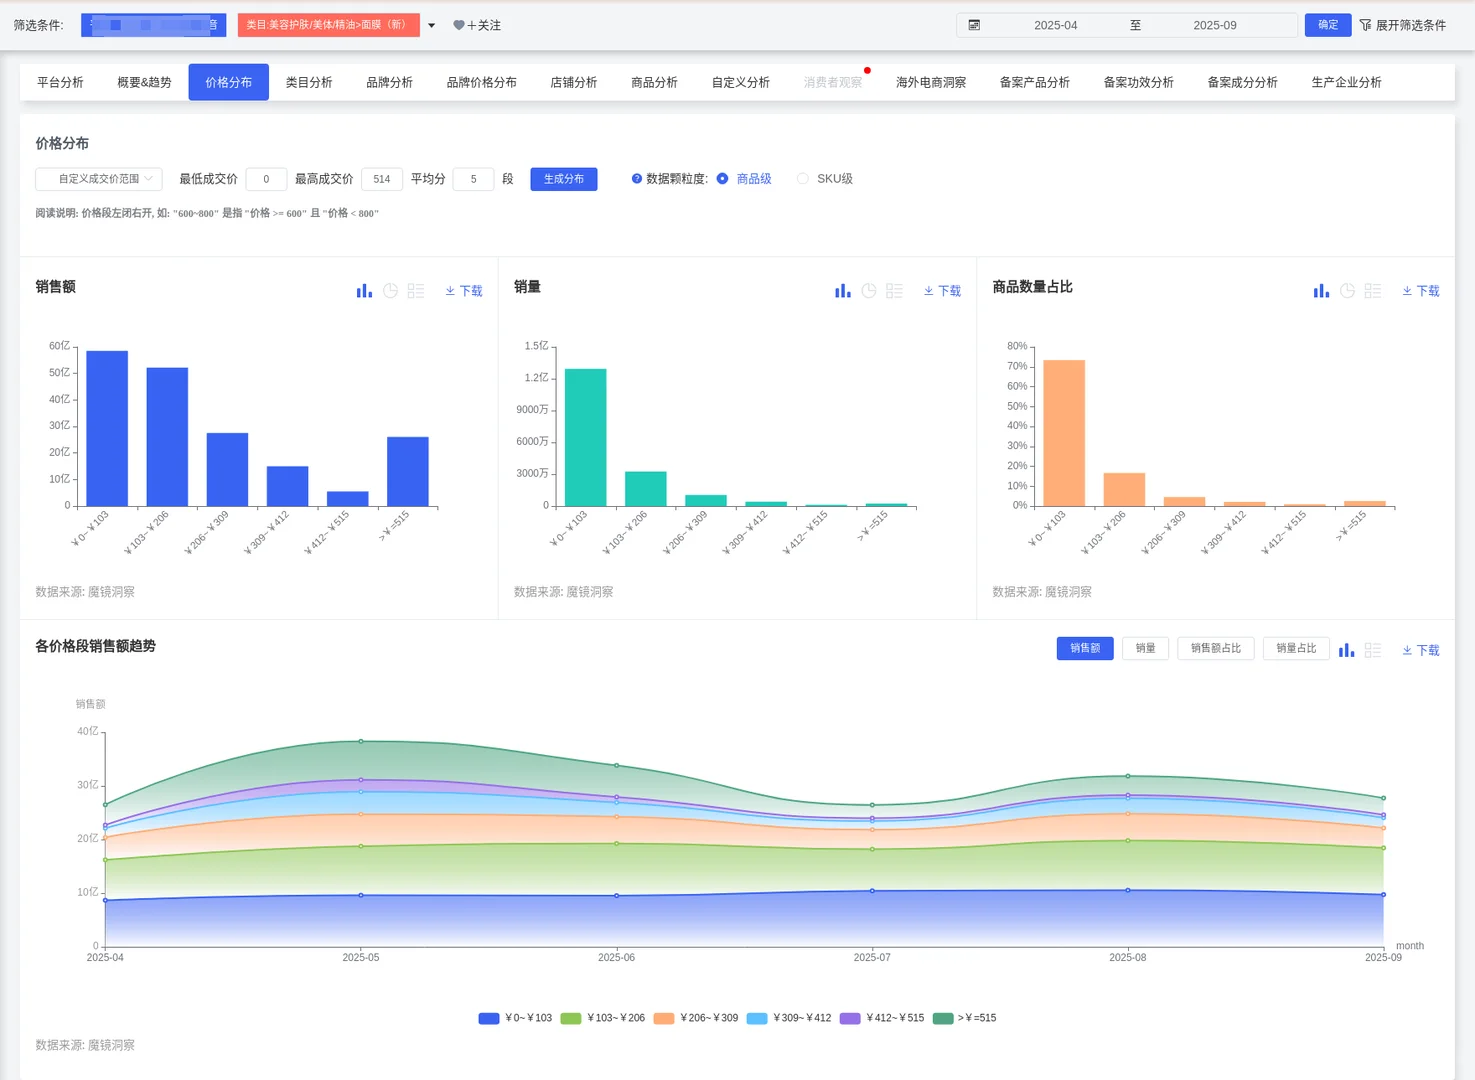Image resolution: width=1475 pixels, height=1080 pixels.
Task: Switch 销售额 chart to pie view
Action: point(390,291)
